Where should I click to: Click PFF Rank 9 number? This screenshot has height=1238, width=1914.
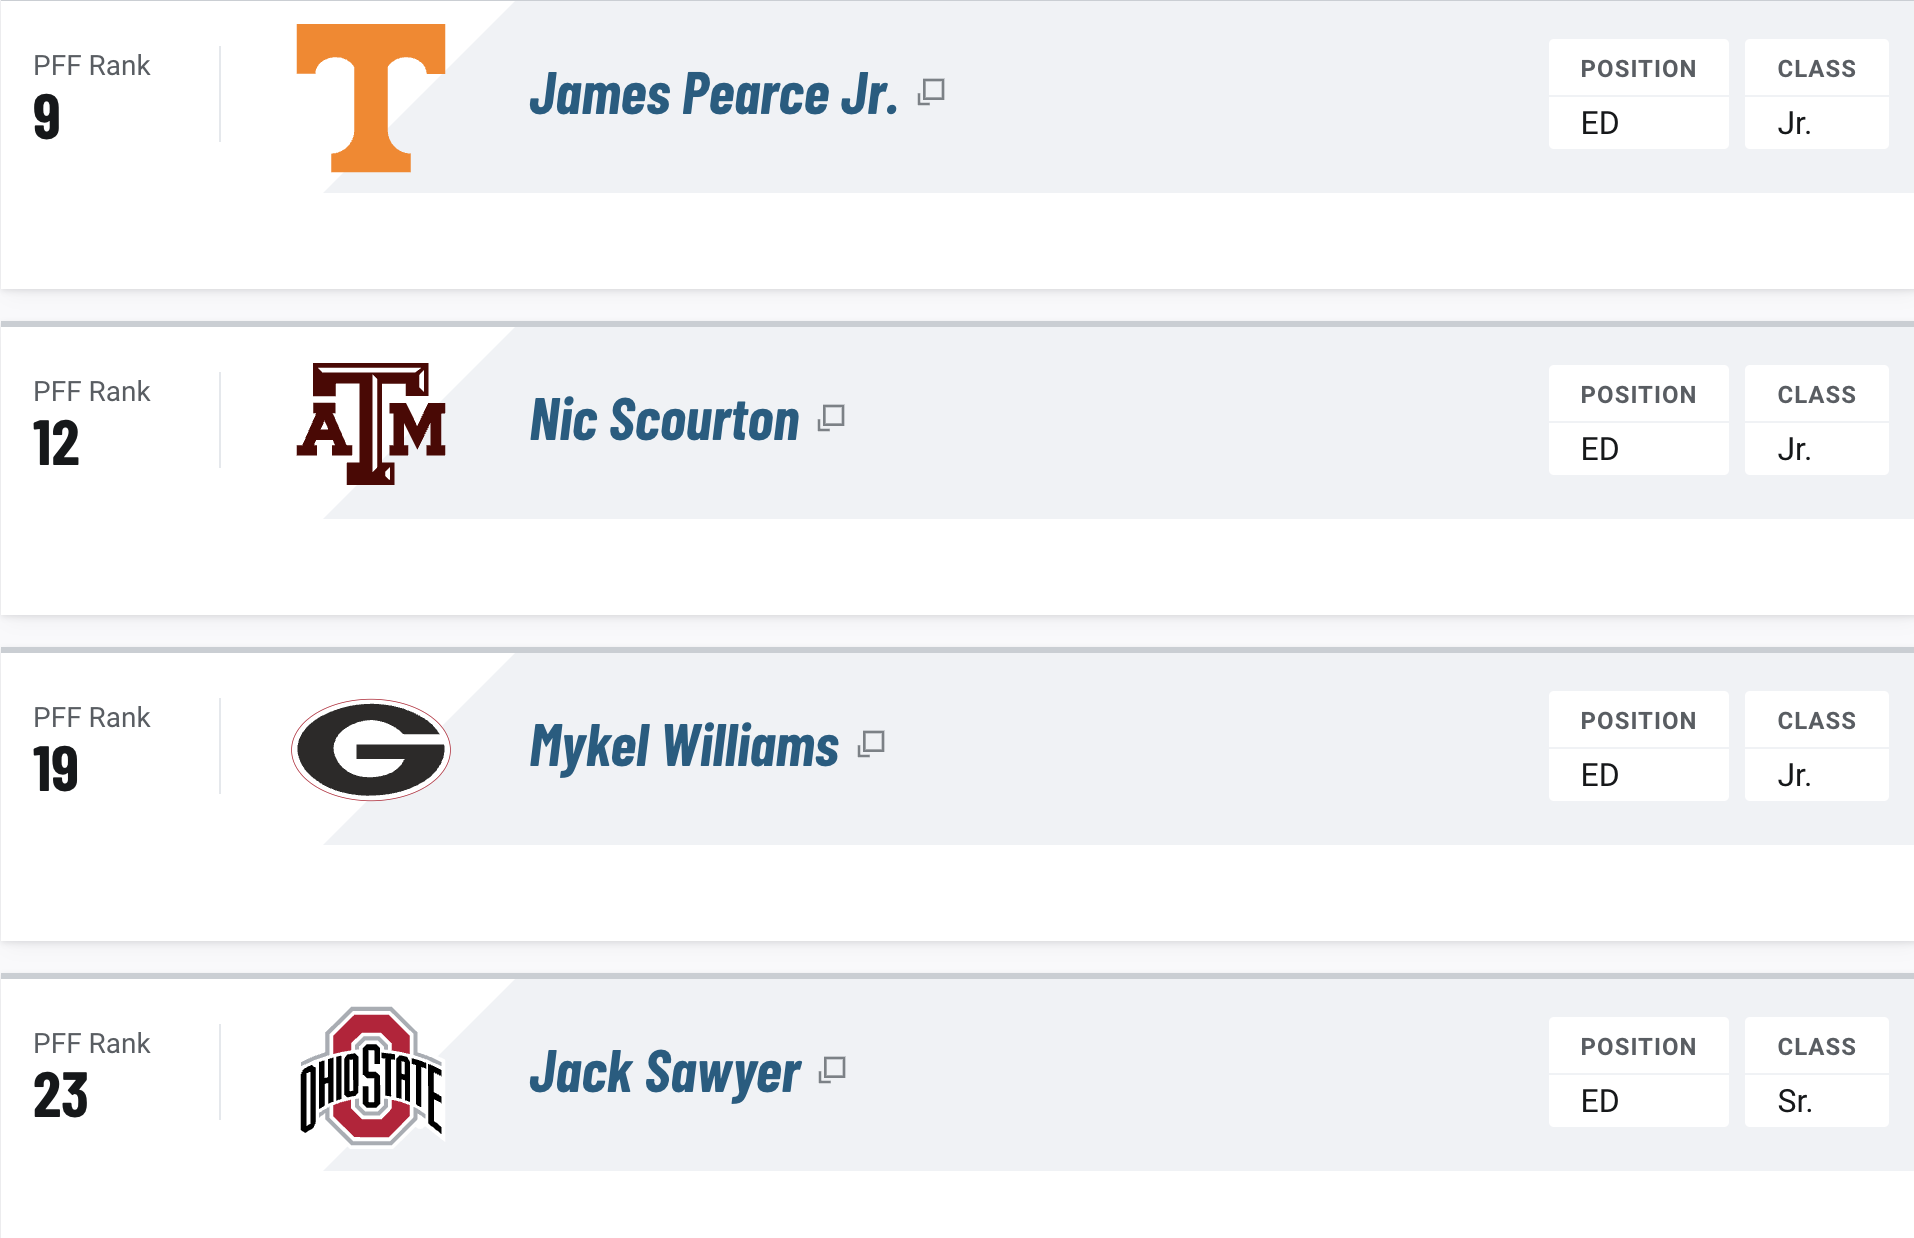[47, 117]
